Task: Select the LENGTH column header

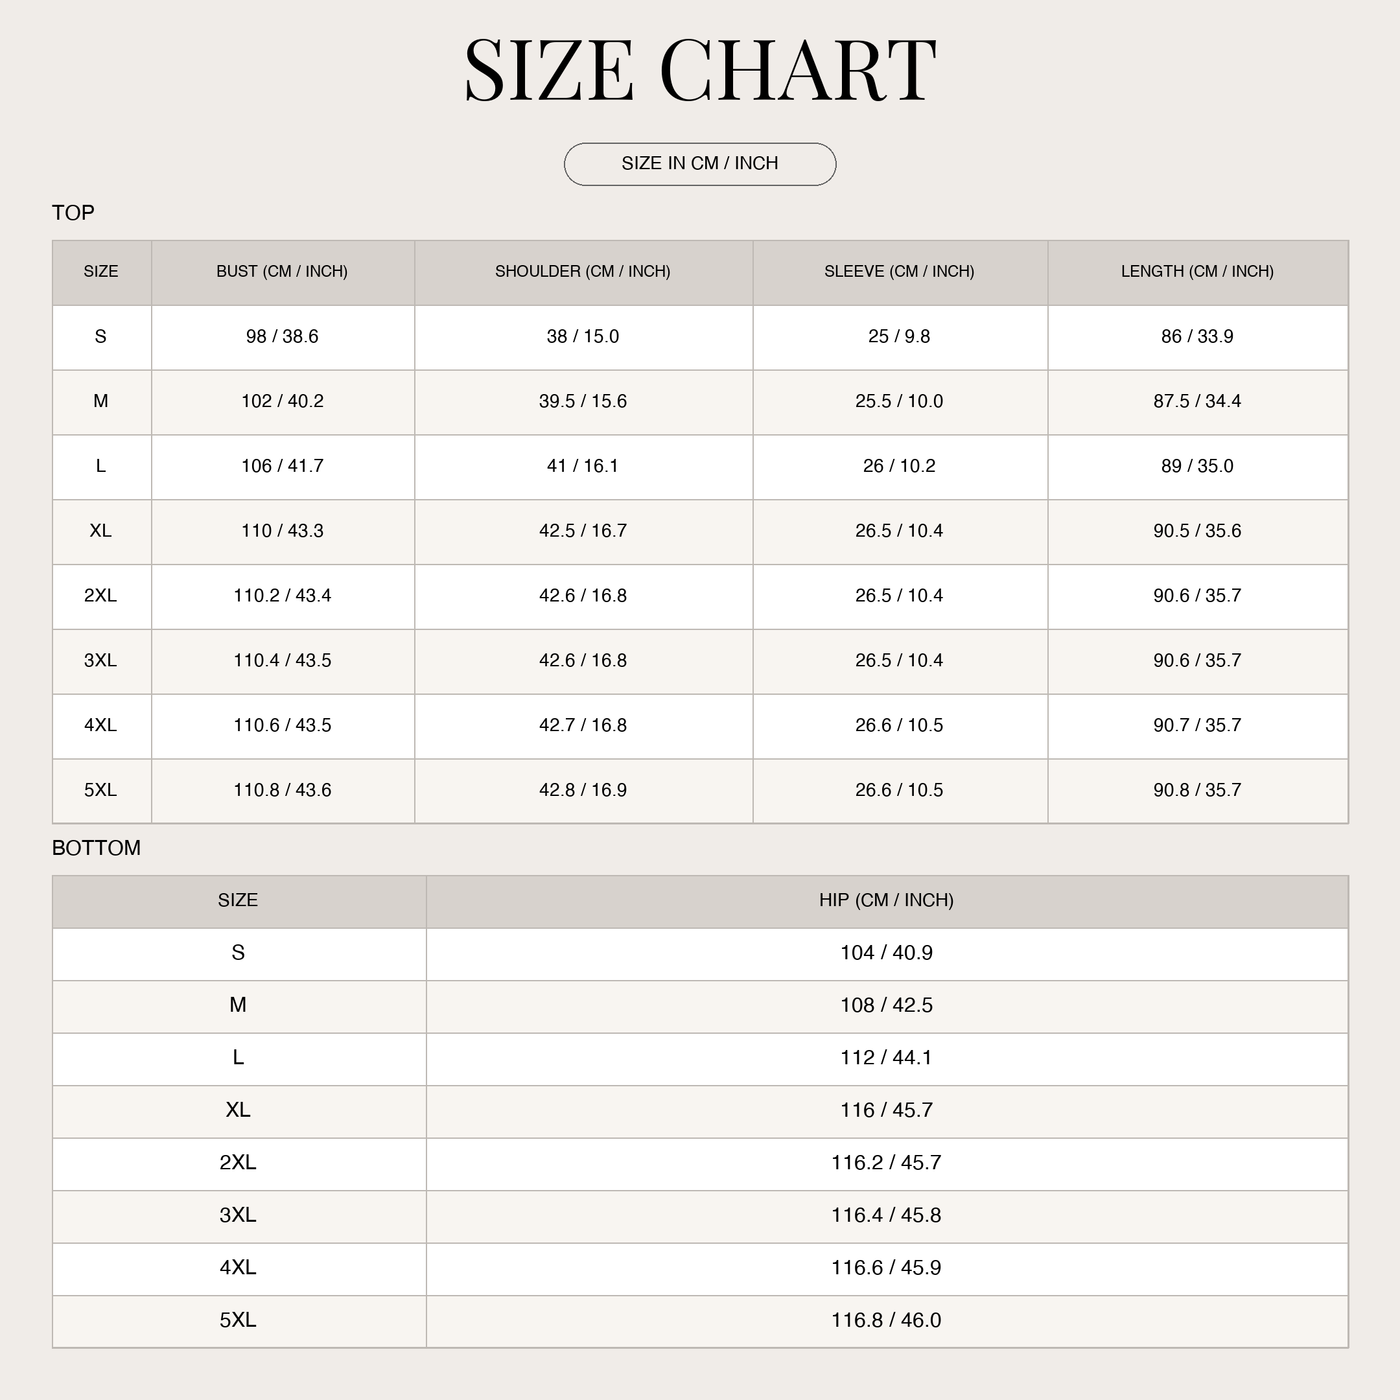Action: (x=1197, y=272)
